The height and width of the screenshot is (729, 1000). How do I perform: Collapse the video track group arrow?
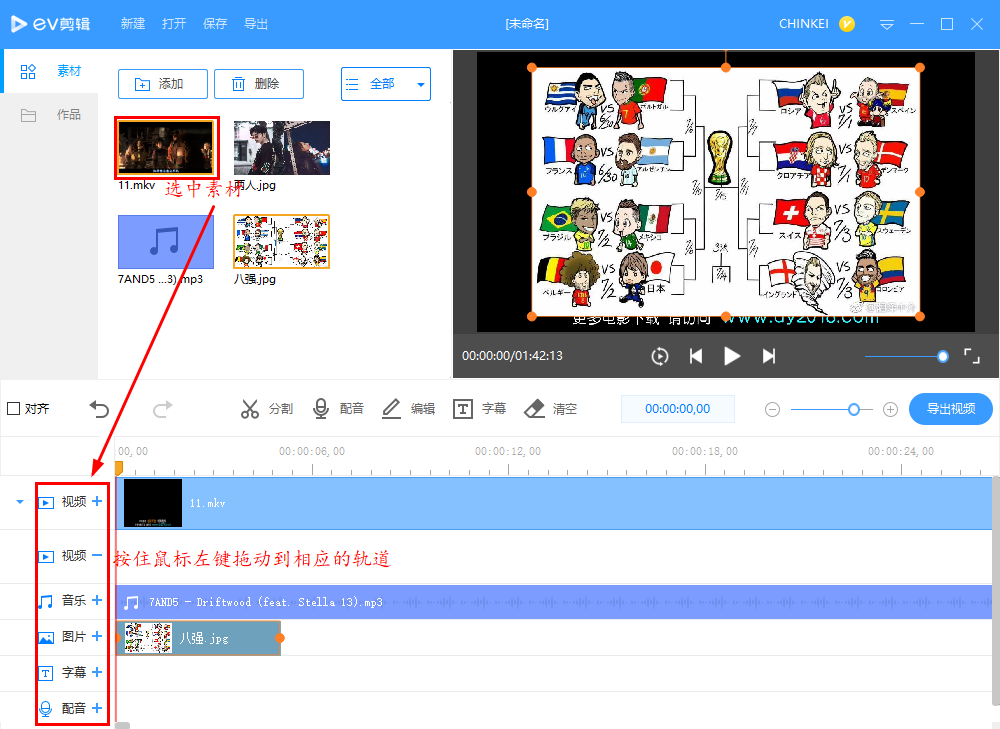pyautogui.click(x=20, y=502)
